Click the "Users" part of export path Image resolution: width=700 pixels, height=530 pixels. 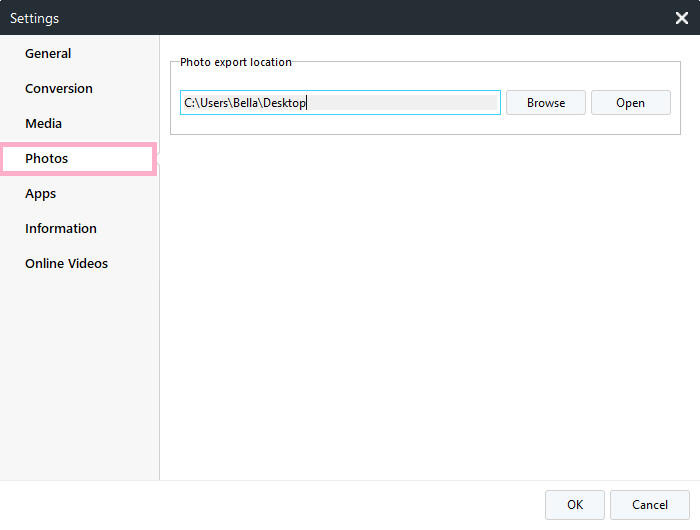pyautogui.click(x=213, y=103)
